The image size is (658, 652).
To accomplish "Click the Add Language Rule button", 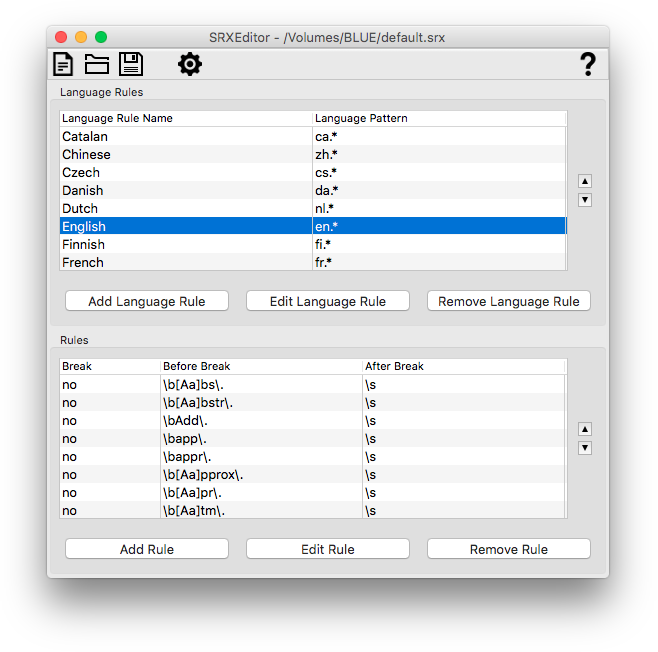I will pyautogui.click(x=147, y=301).
